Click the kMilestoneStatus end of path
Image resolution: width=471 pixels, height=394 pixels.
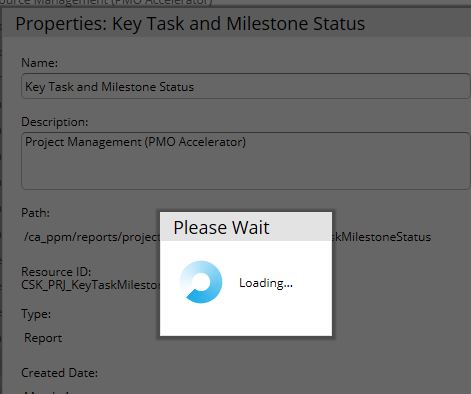pyautogui.click(x=382, y=237)
